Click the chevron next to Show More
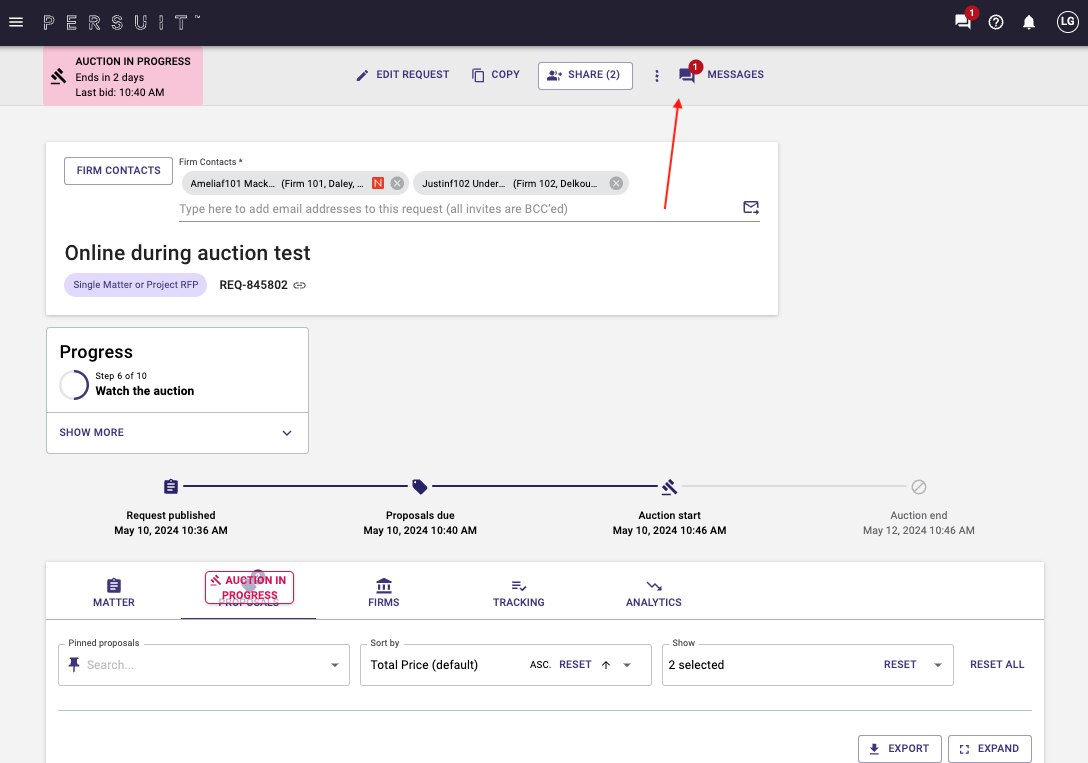The image size is (1088, 763). tap(287, 433)
